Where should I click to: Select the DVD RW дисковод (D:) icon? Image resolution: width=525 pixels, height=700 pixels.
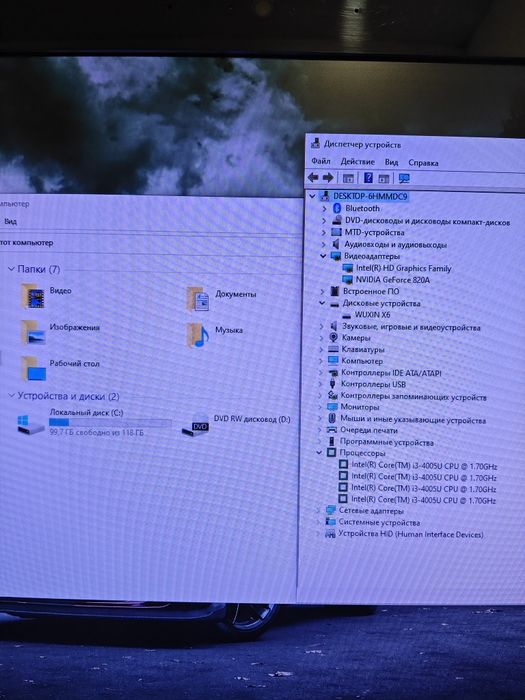point(196,426)
